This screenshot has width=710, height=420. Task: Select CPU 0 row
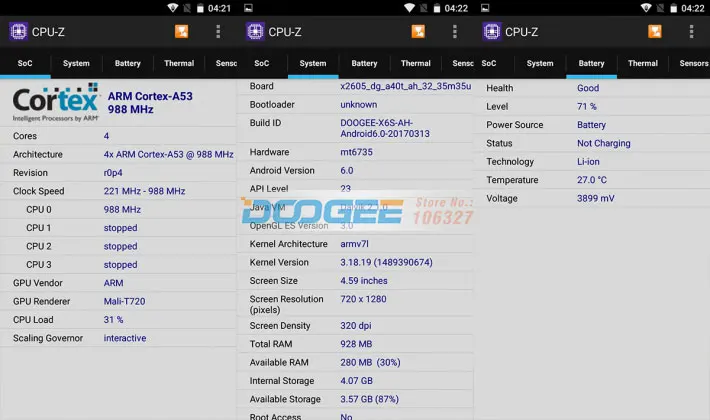pos(118,210)
